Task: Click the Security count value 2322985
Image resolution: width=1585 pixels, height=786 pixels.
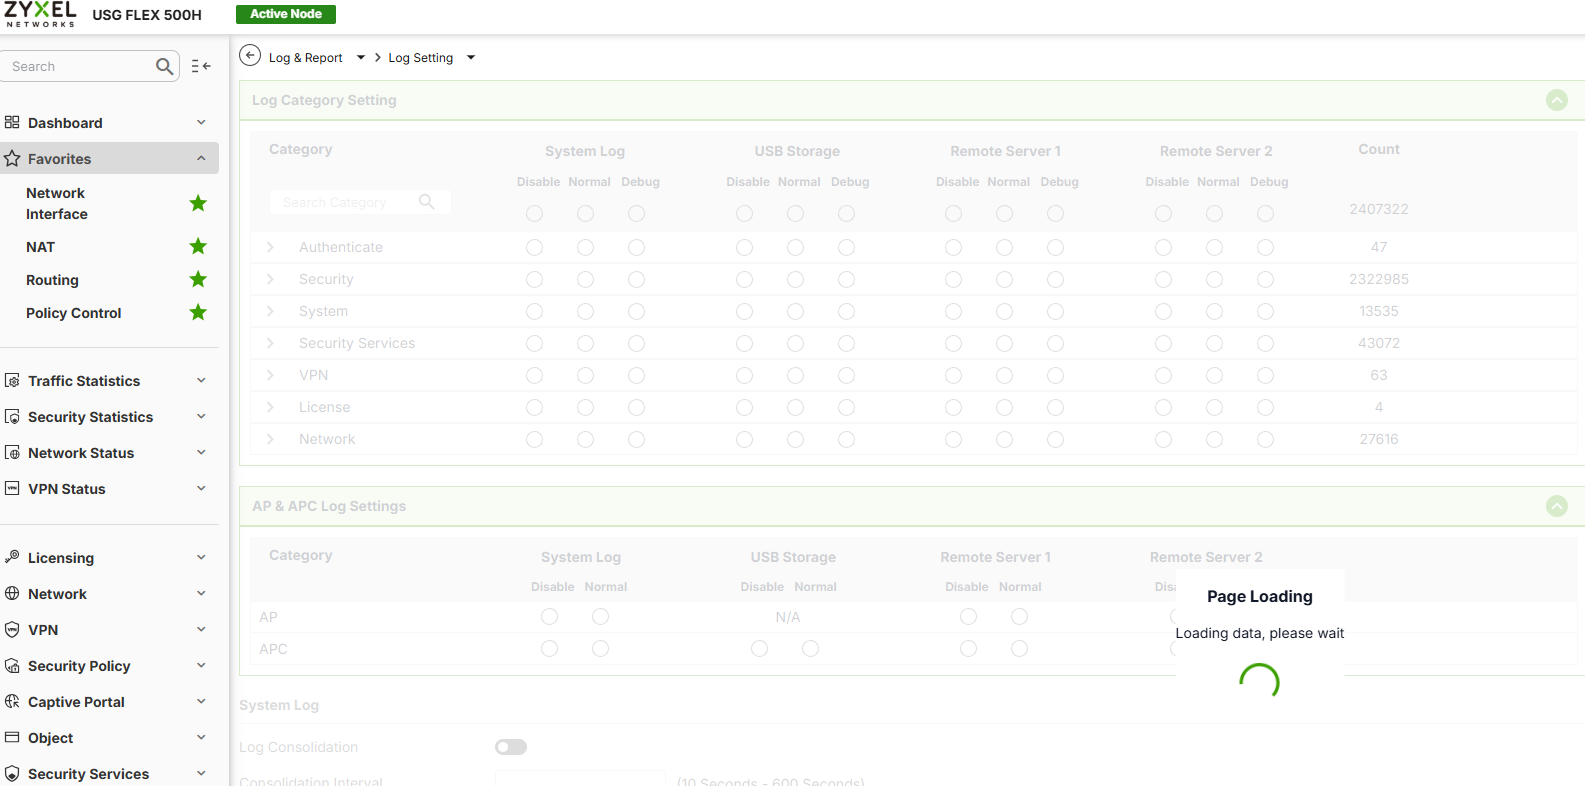Action: [x=1379, y=279]
